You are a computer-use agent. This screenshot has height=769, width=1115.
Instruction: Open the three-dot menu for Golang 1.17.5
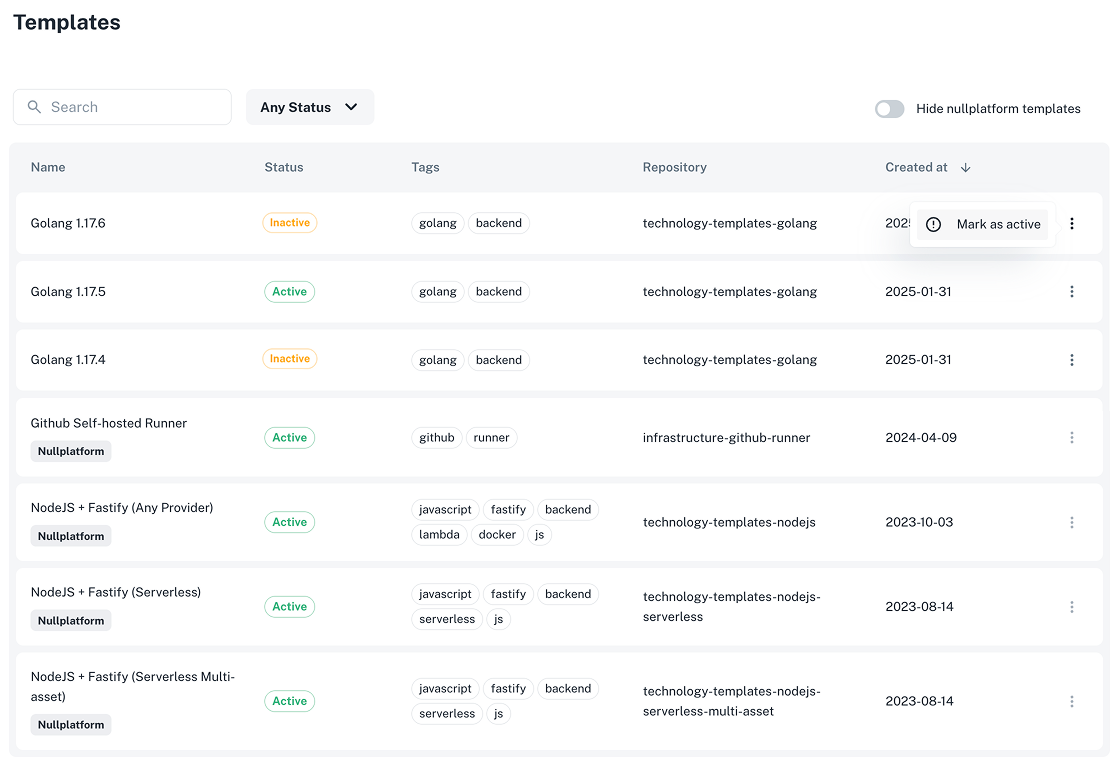(x=1071, y=292)
